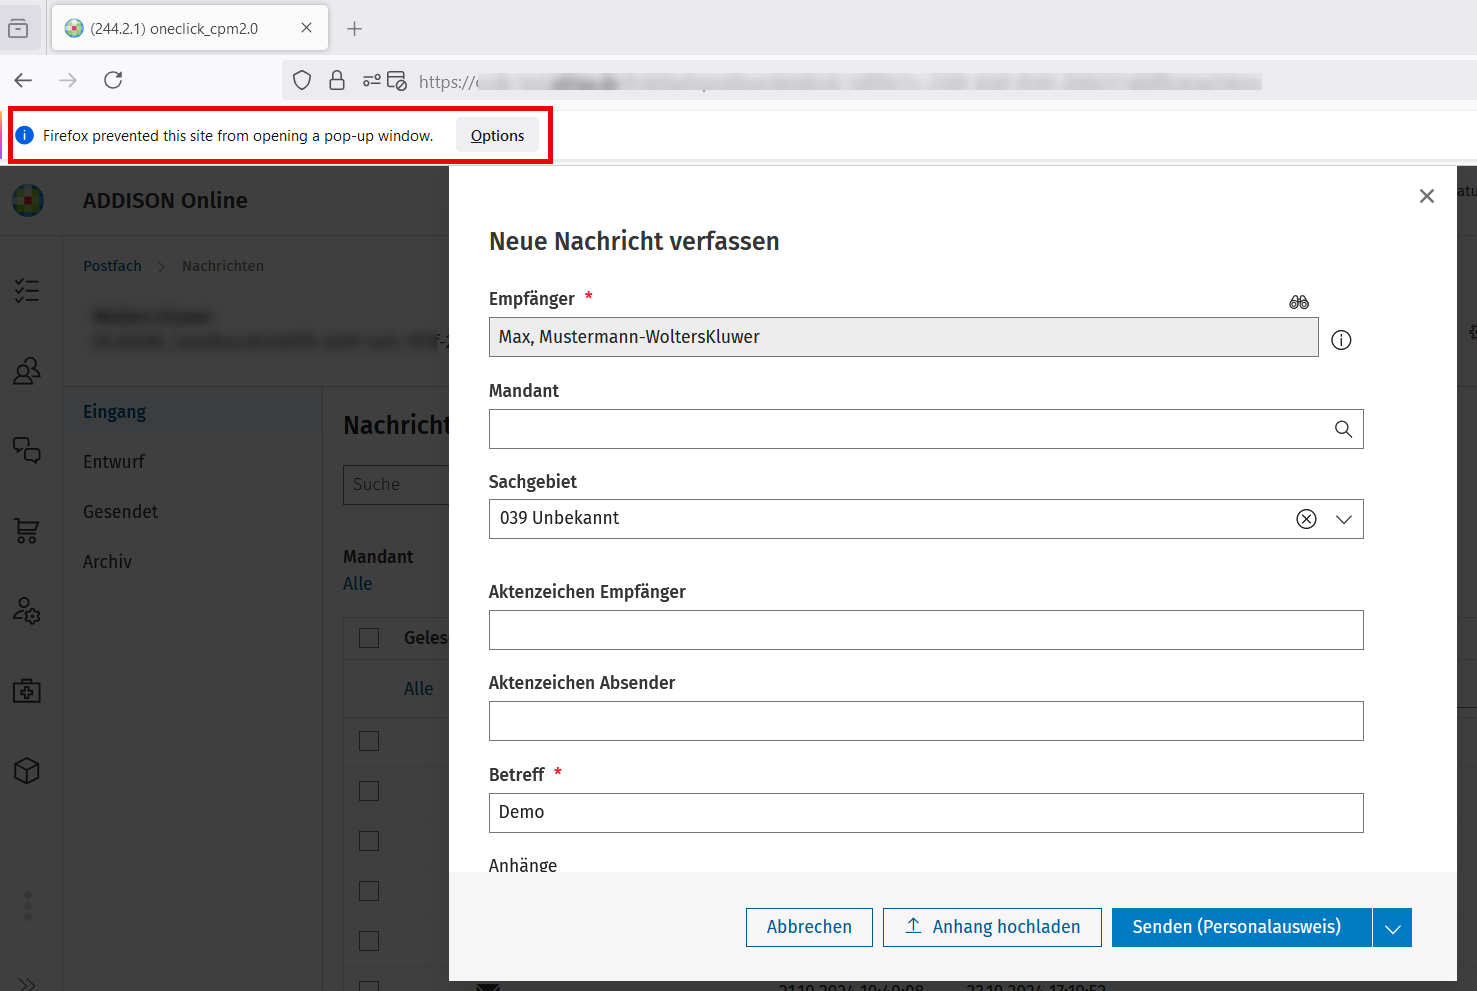Go back with the browser back arrow
The image size is (1477, 991).
click(24, 80)
